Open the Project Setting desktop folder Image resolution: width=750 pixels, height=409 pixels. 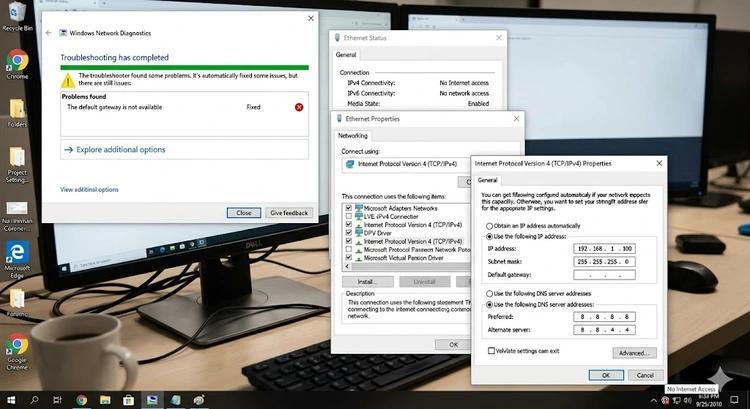17,165
